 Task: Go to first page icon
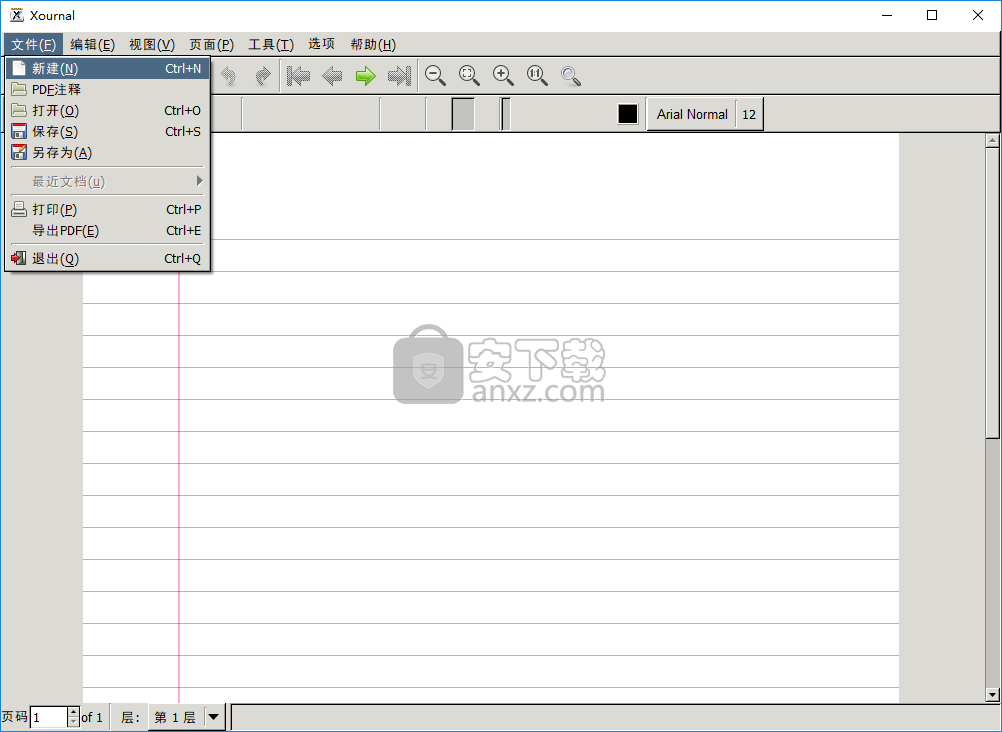[x=298, y=76]
